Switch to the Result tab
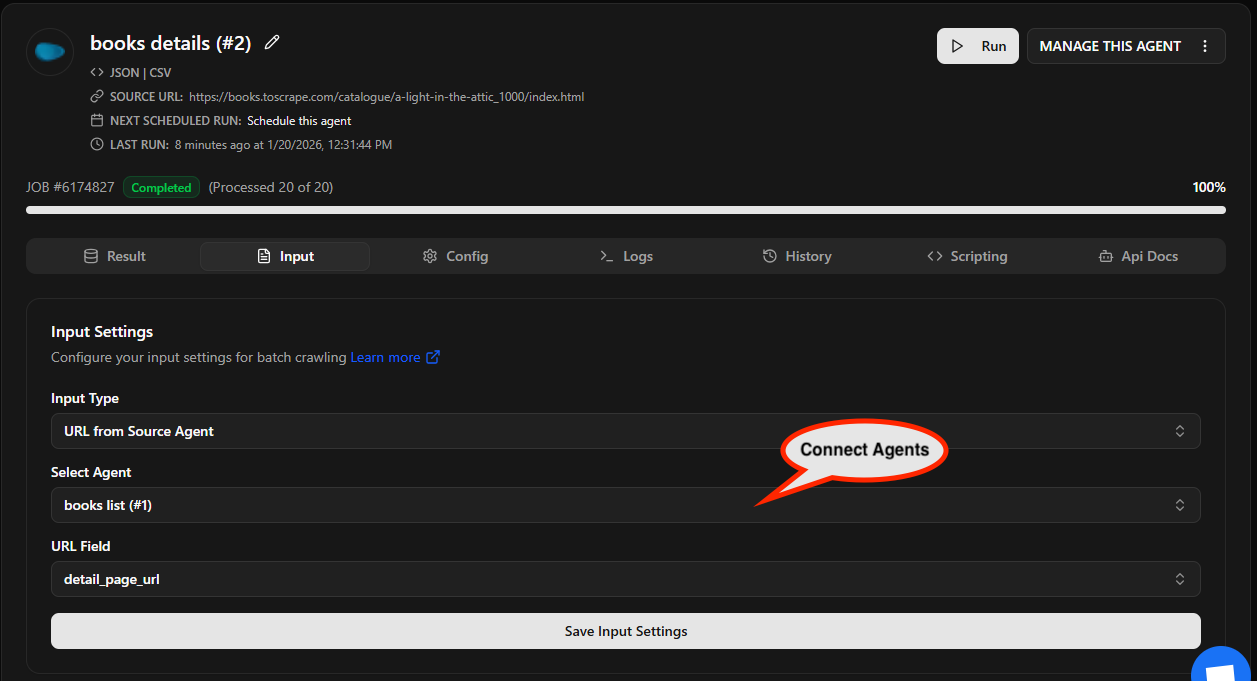 [x=115, y=256]
